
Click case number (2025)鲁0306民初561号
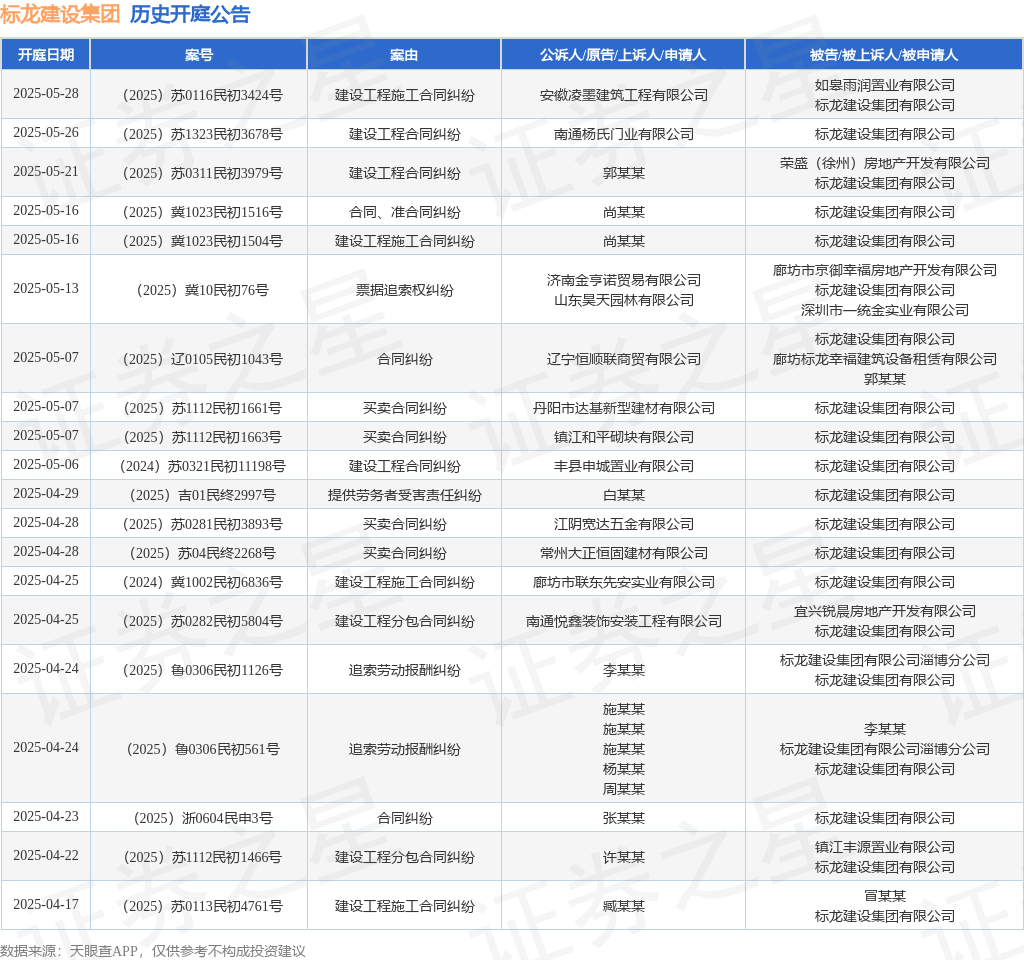click(x=202, y=750)
